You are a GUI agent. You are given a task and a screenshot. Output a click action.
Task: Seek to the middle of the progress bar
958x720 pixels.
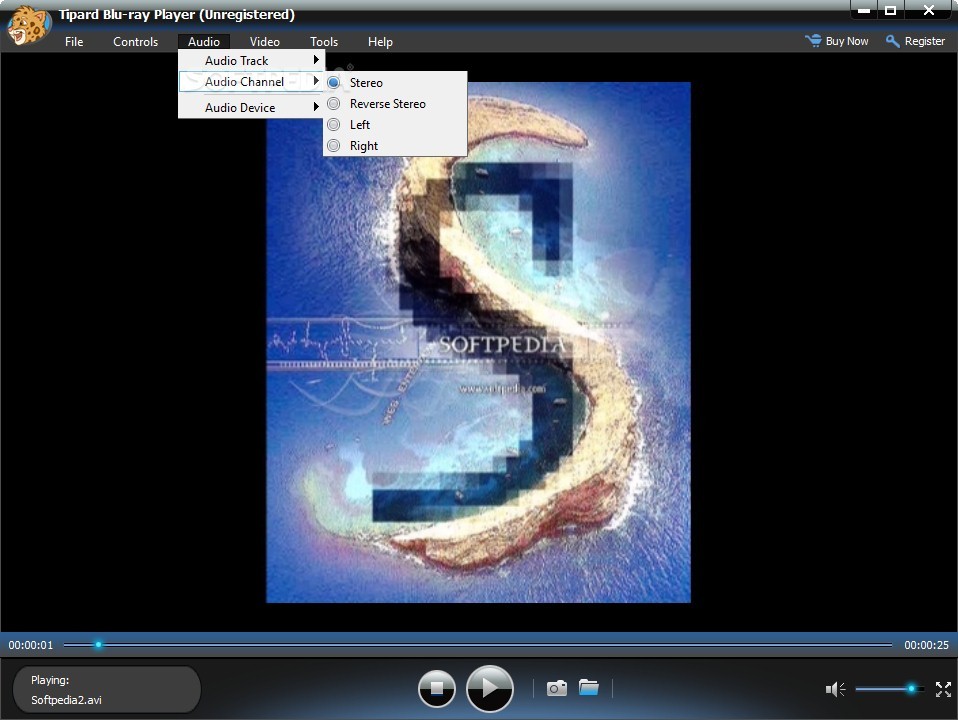(478, 645)
